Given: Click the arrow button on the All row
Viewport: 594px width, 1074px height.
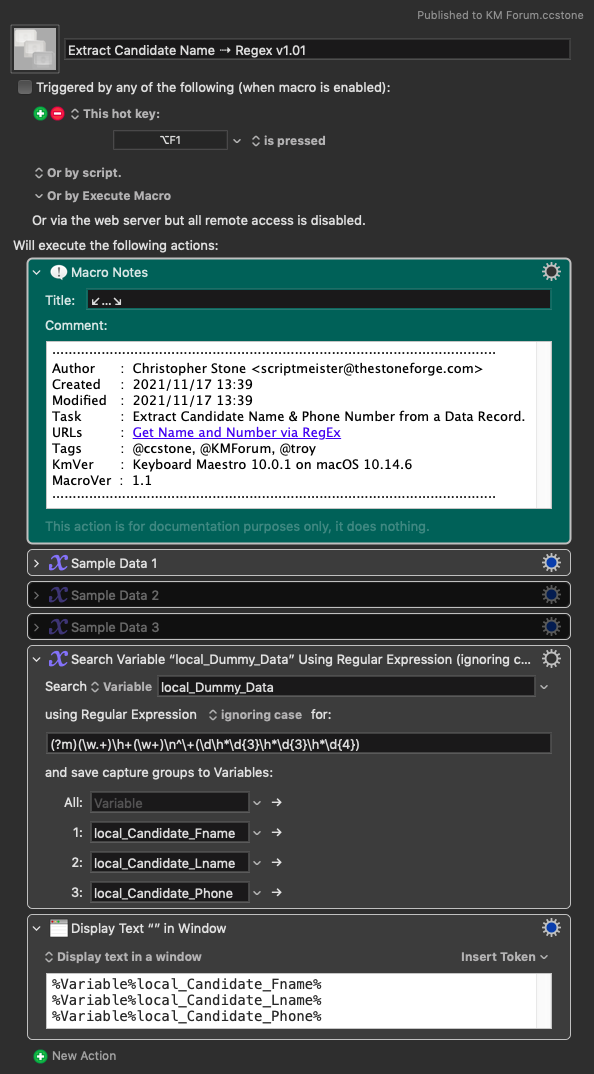Looking at the screenshot, I should click(276, 802).
